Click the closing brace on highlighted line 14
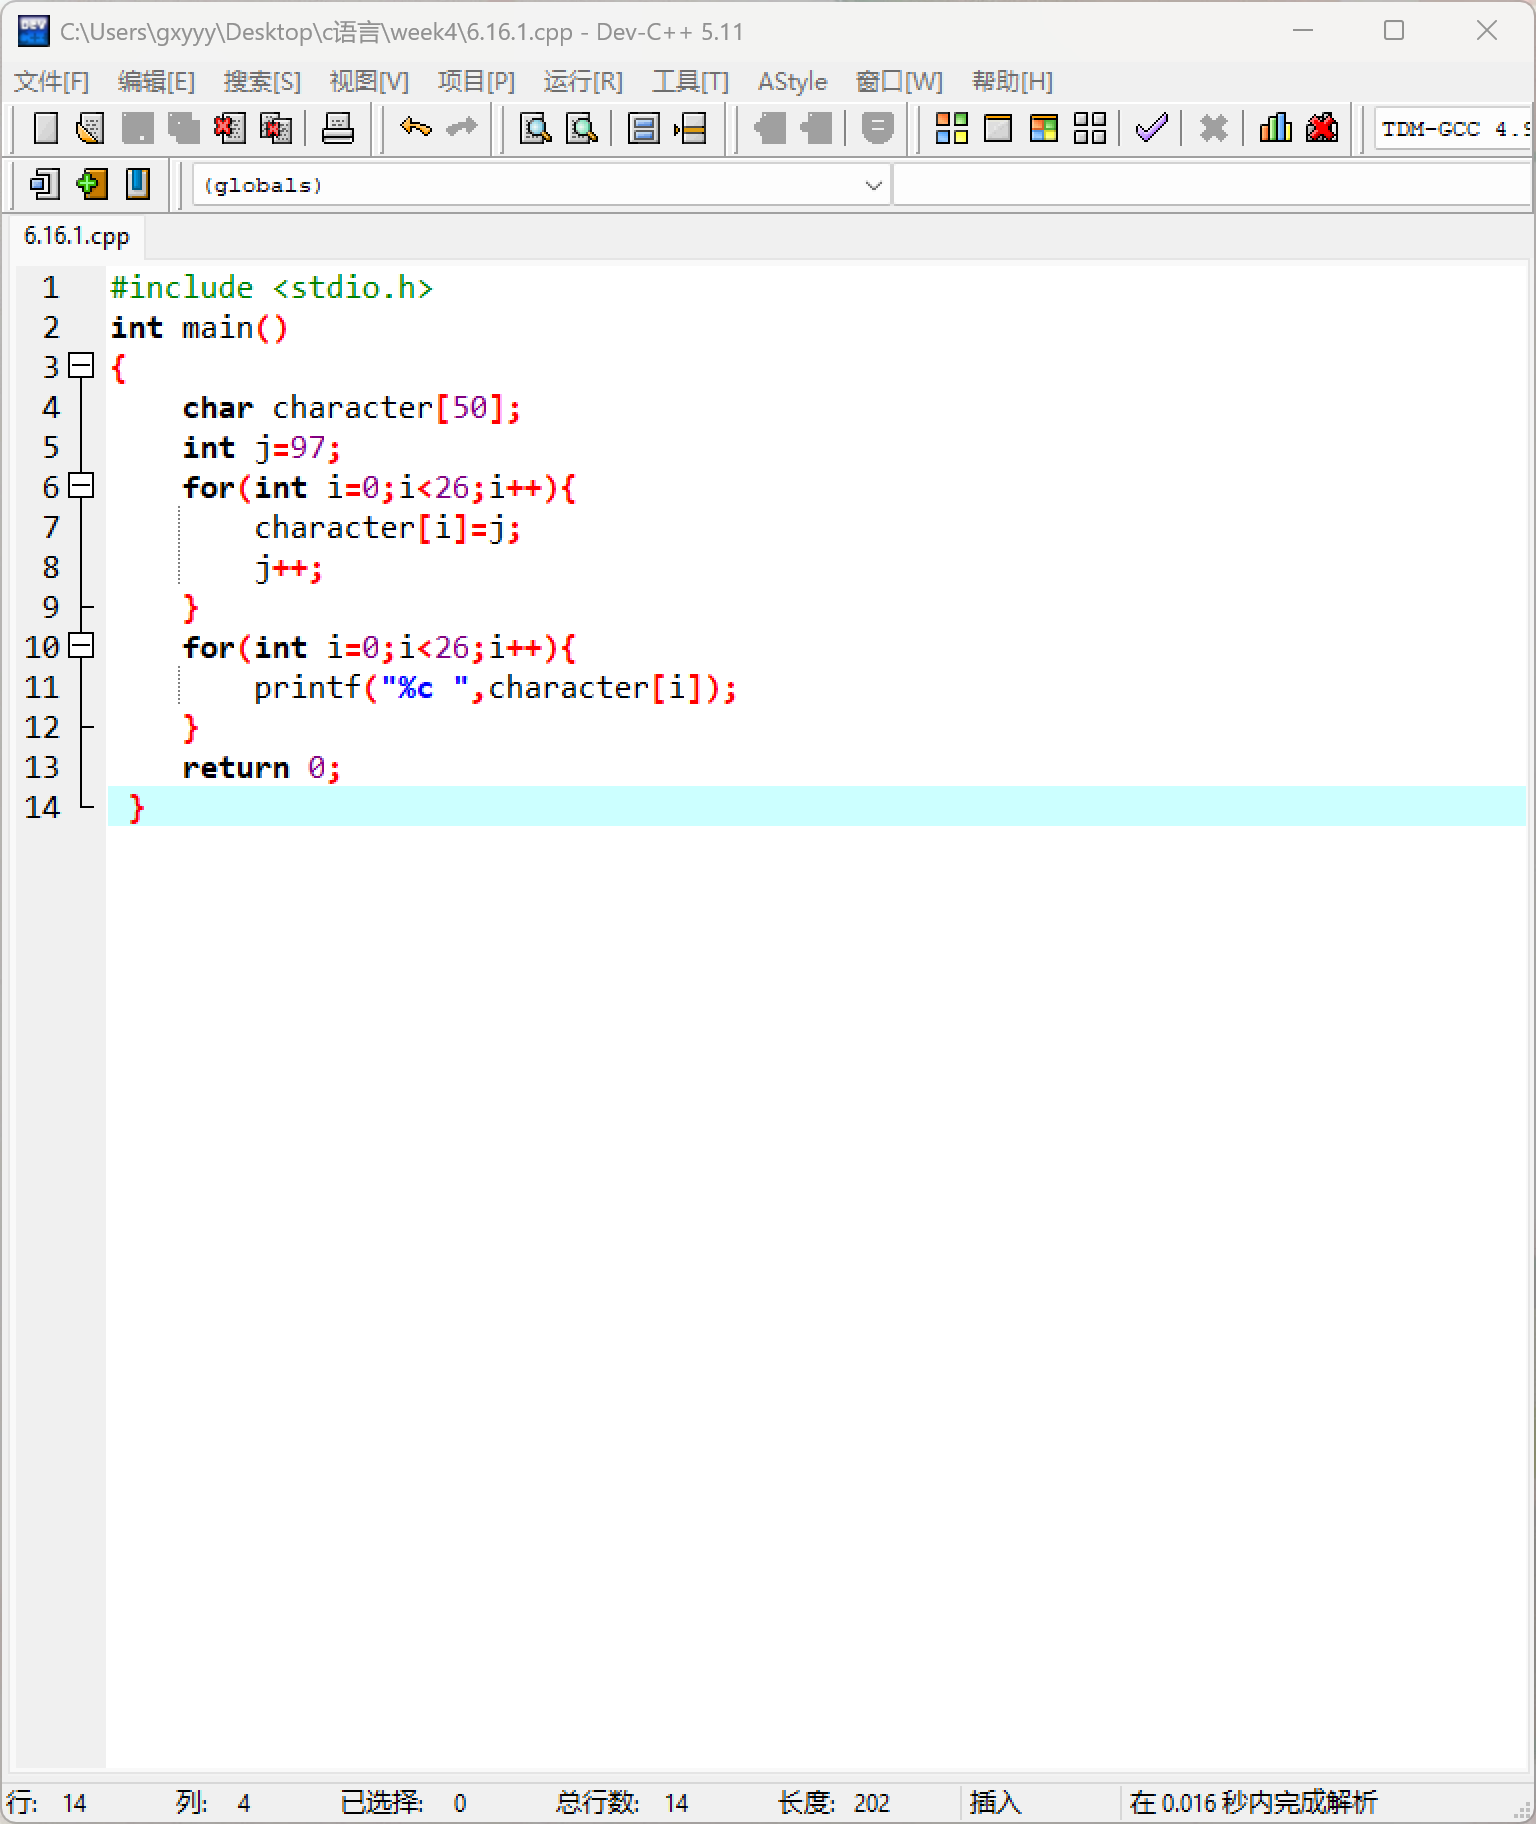 137,808
